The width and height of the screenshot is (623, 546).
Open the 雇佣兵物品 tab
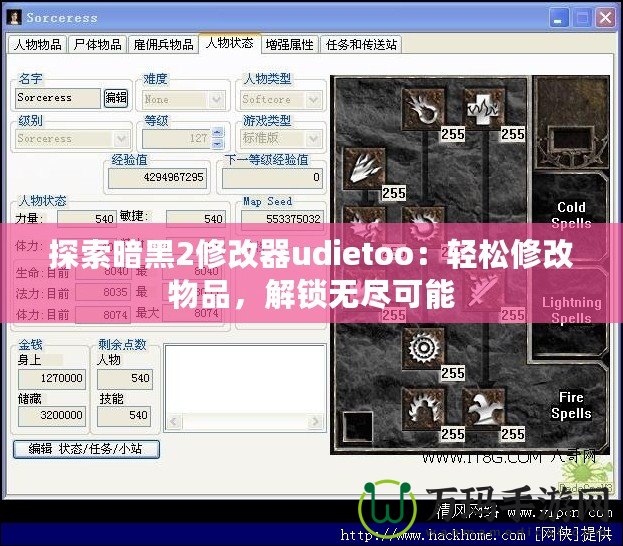point(163,45)
